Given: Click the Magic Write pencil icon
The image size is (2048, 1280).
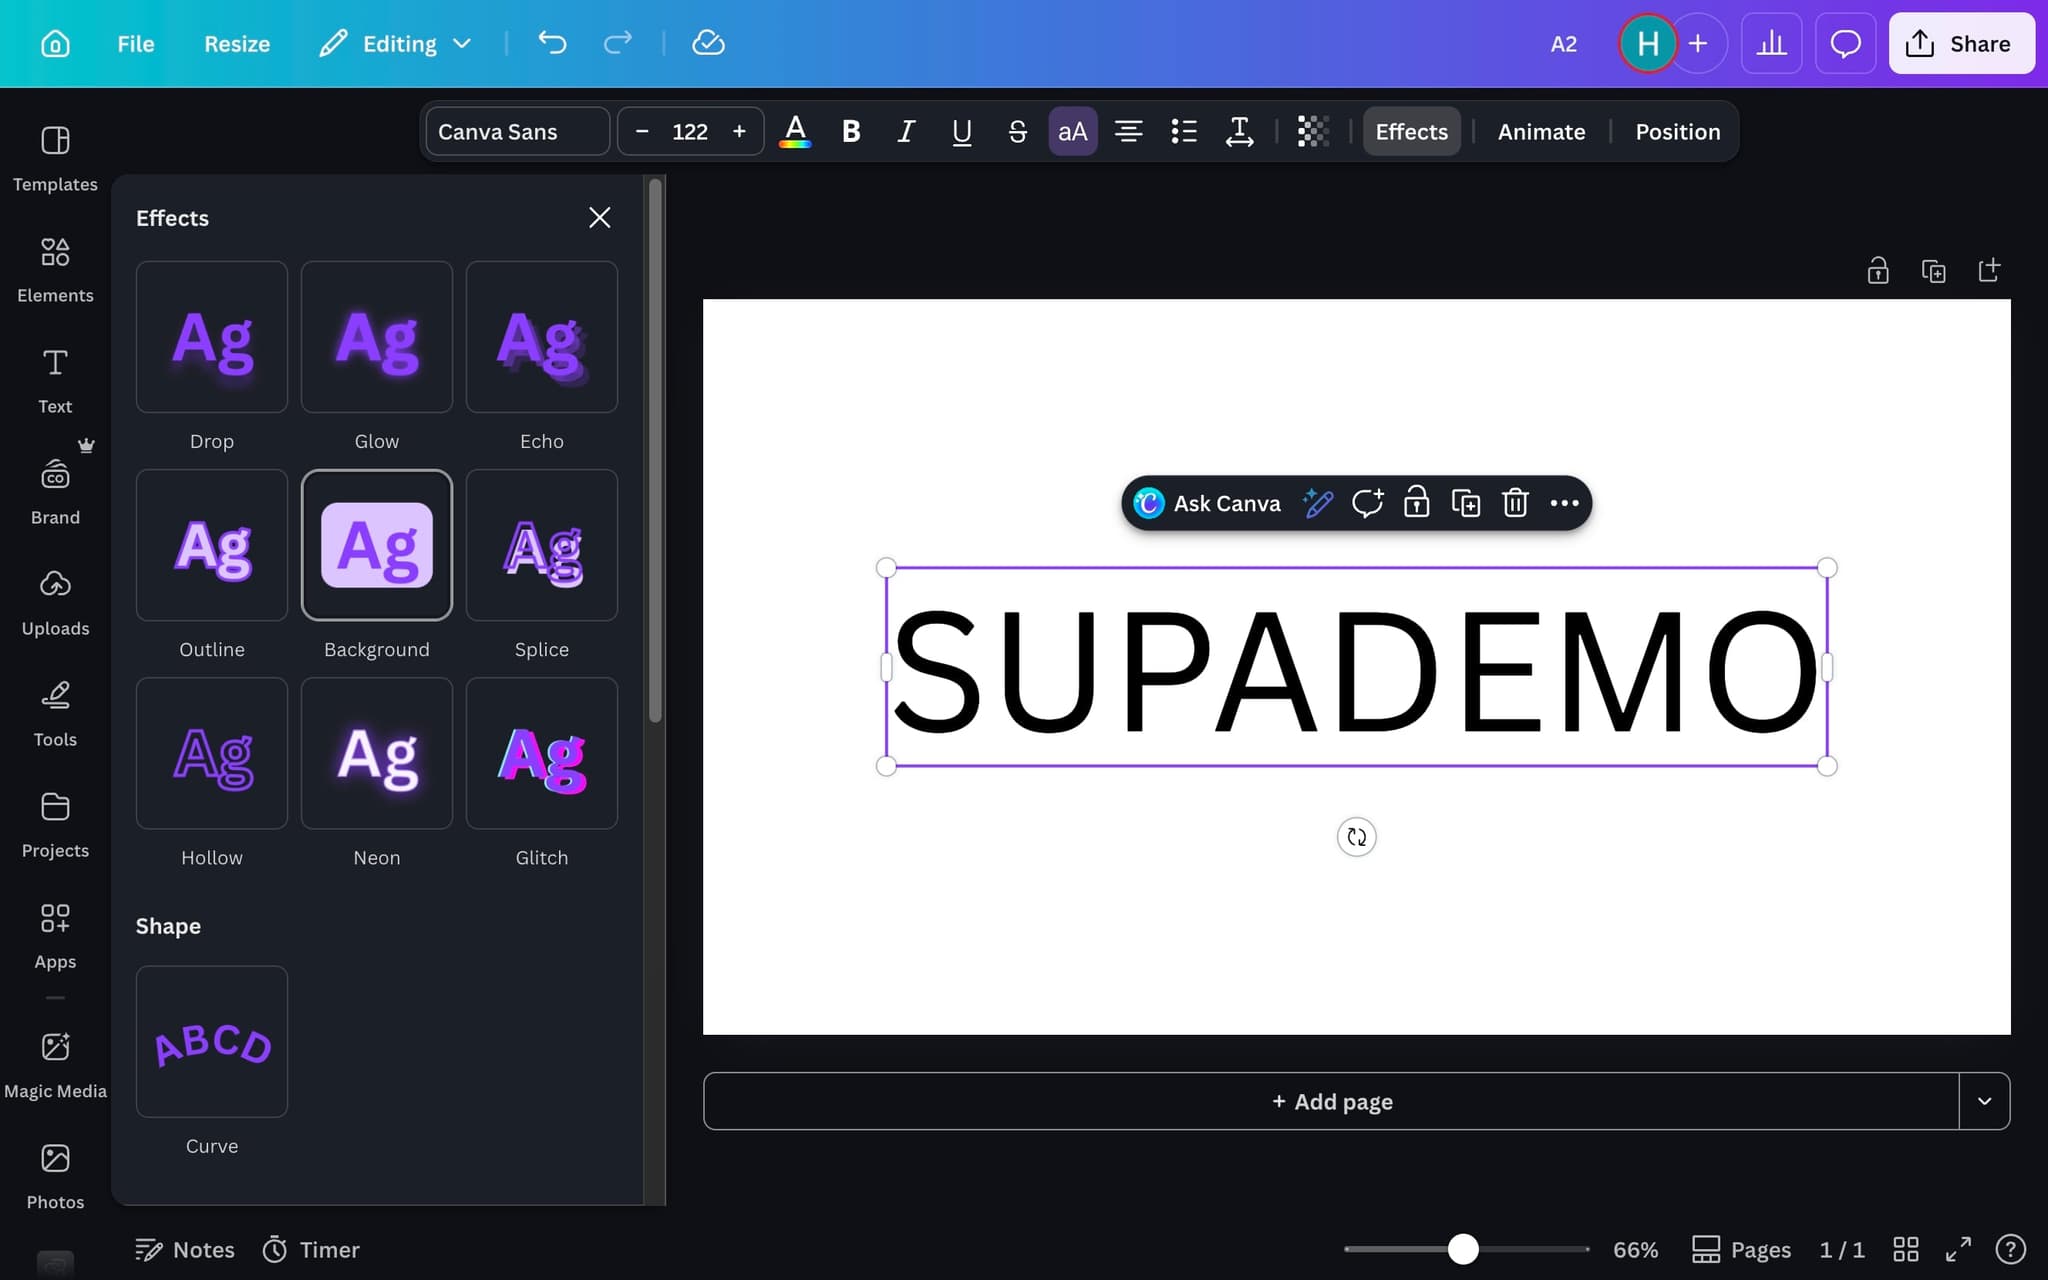Looking at the screenshot, I should (1318, 503).
